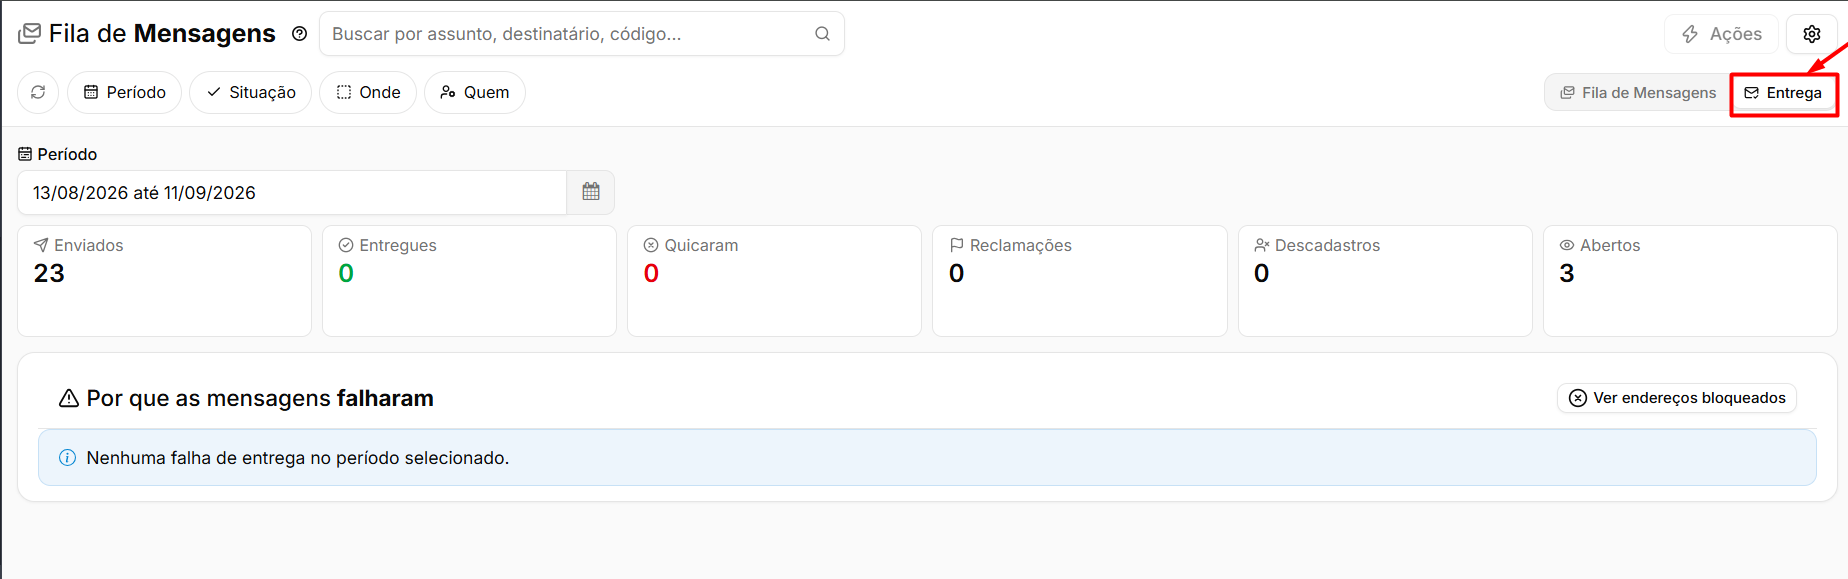Click the warning triangle icon
Screen dimensions: 1848x579
(x=69, y=398)
